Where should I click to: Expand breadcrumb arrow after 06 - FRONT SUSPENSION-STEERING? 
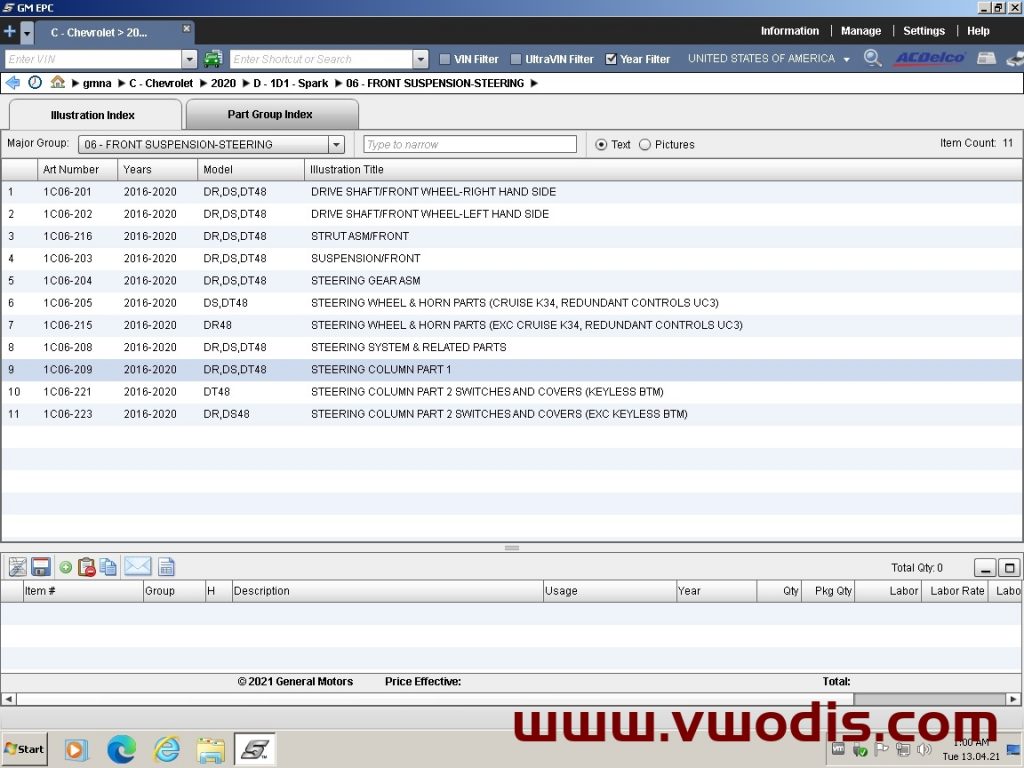tap(534, 83)
